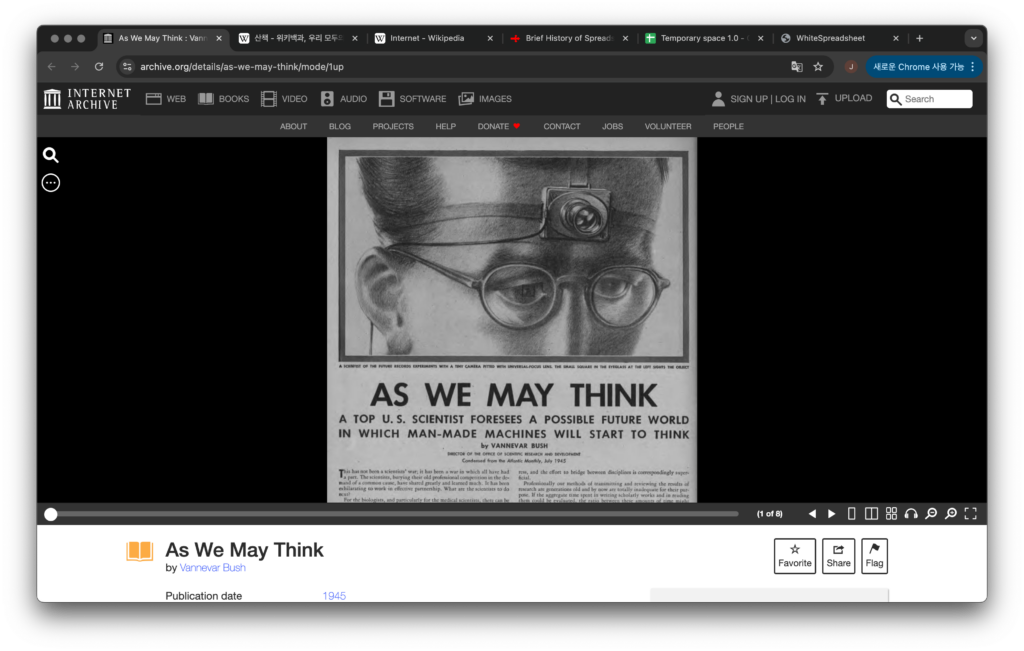Enter fullscreen book viewer mode
The width and height of the screenshot is (1024, 651).
[x=970, y=514]
